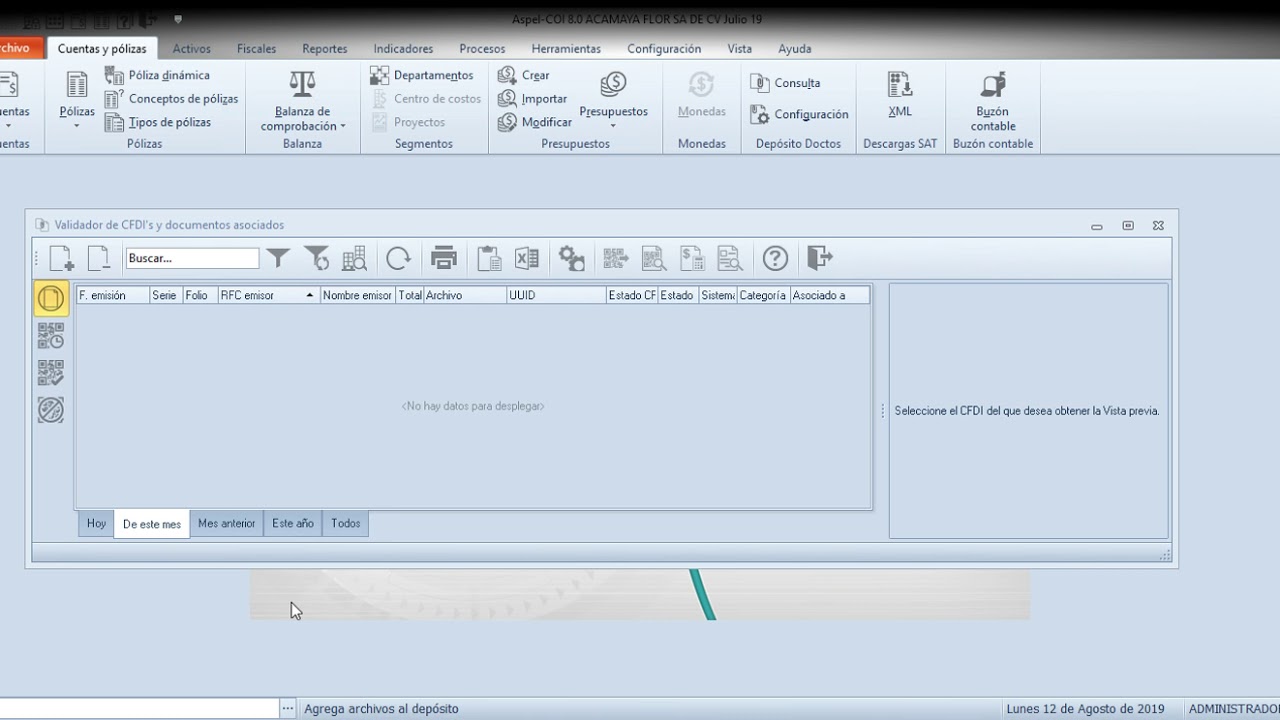Viewport: 1280px width, 720px height.
Task: Click the preview pane splitter handle
Action: pos(882,411)
